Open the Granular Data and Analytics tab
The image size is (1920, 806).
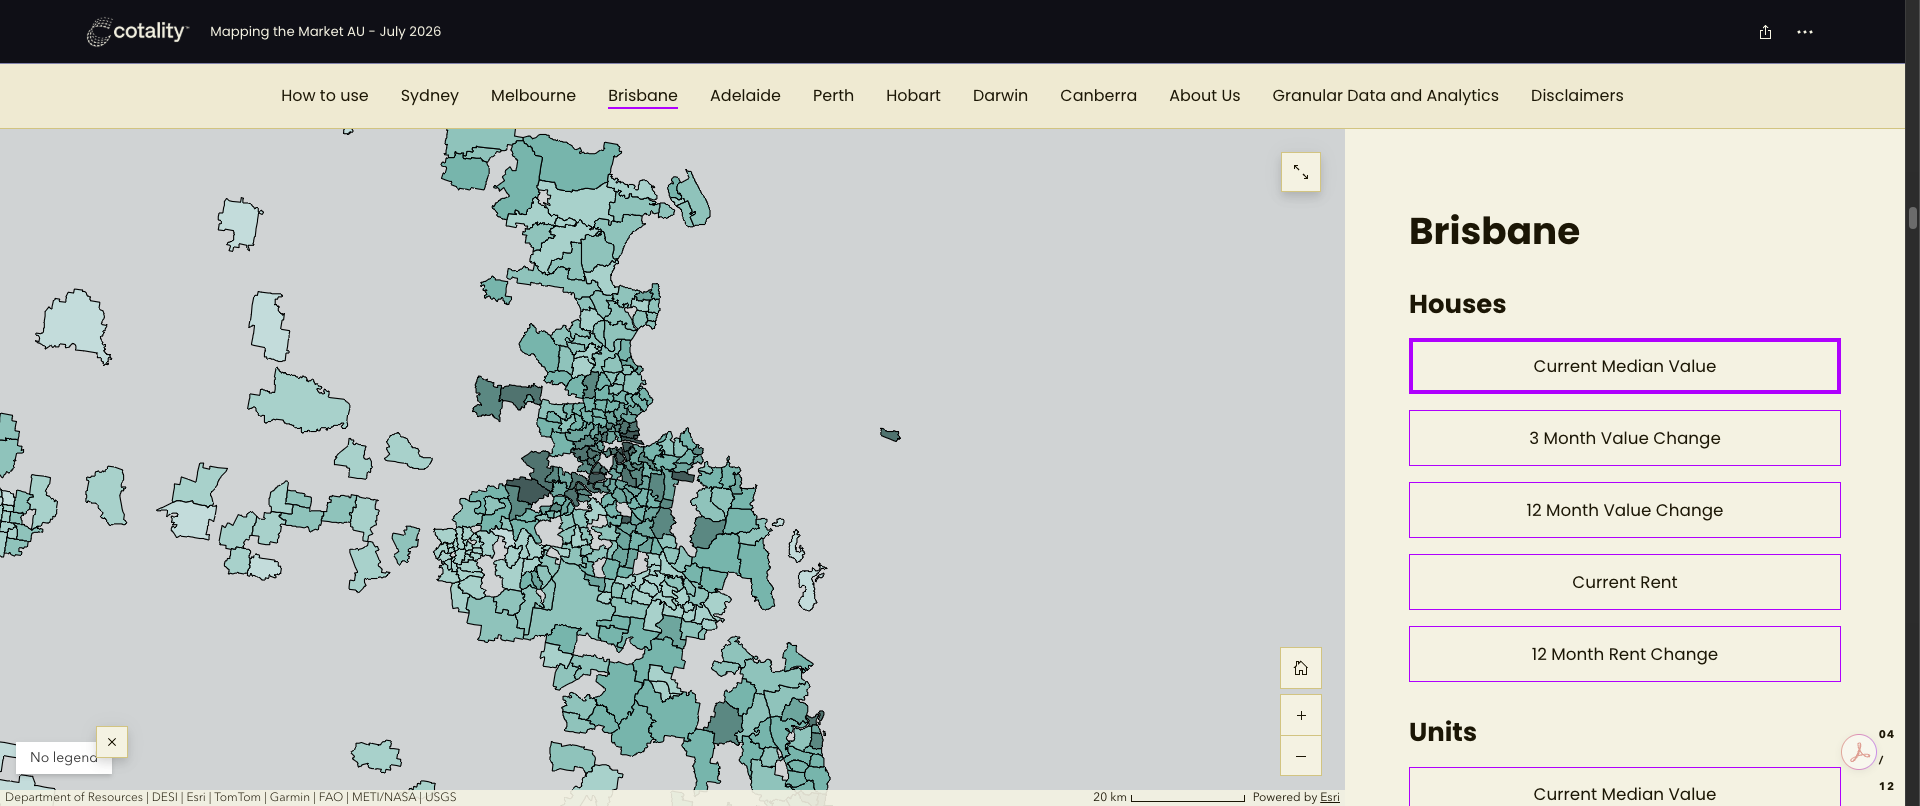tap(1385, 96)
